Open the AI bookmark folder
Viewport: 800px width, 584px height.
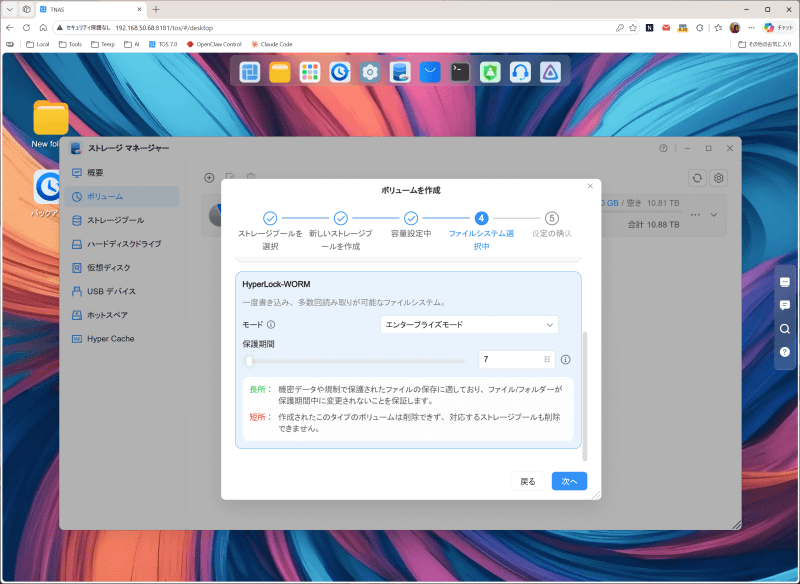click(x=132, y=44)
